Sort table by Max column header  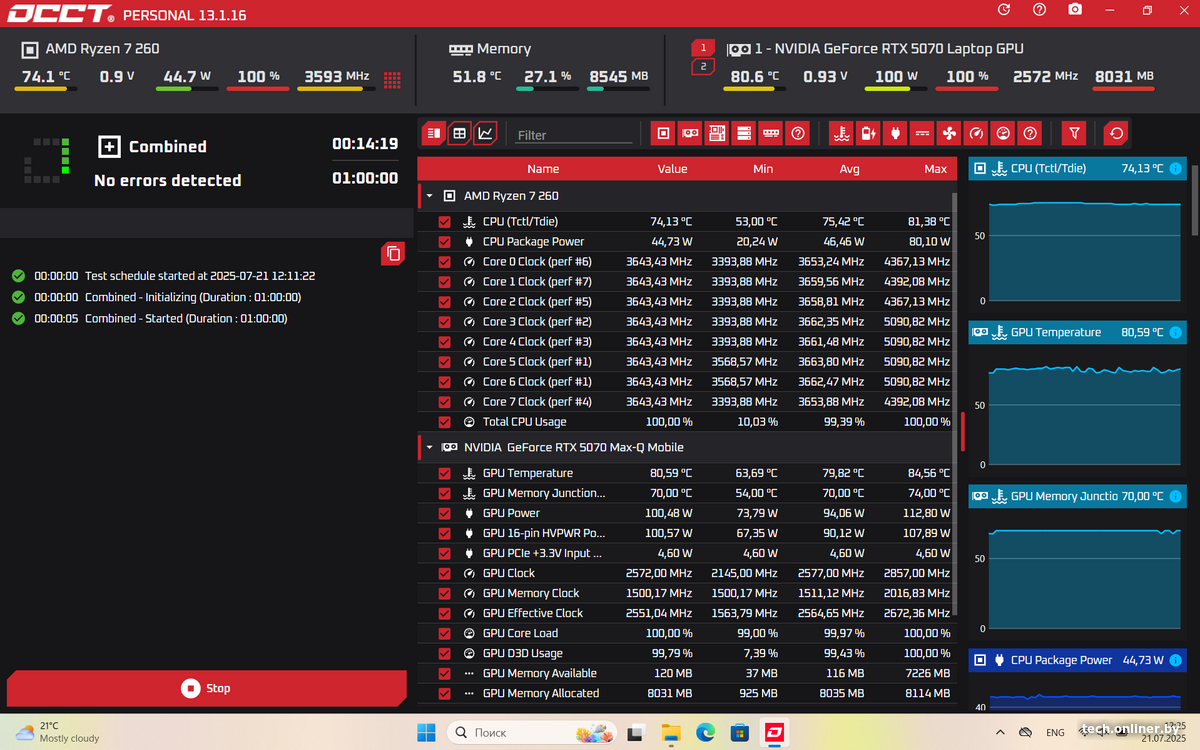(x=936, y=169)
